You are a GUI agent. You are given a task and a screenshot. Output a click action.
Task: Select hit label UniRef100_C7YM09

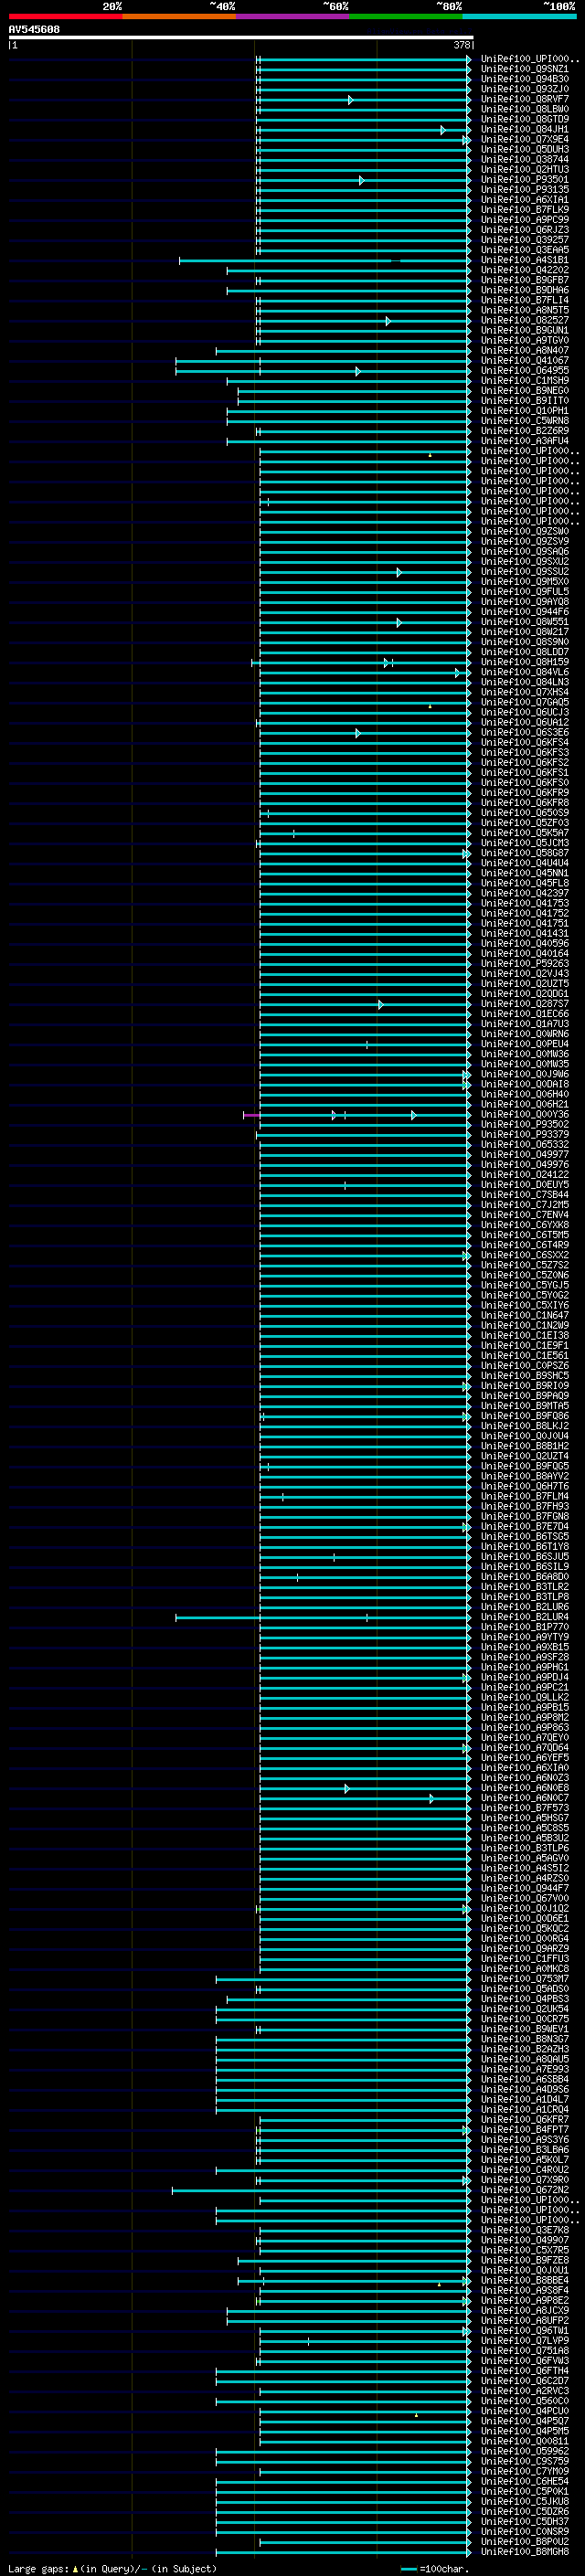point(524,2471)
